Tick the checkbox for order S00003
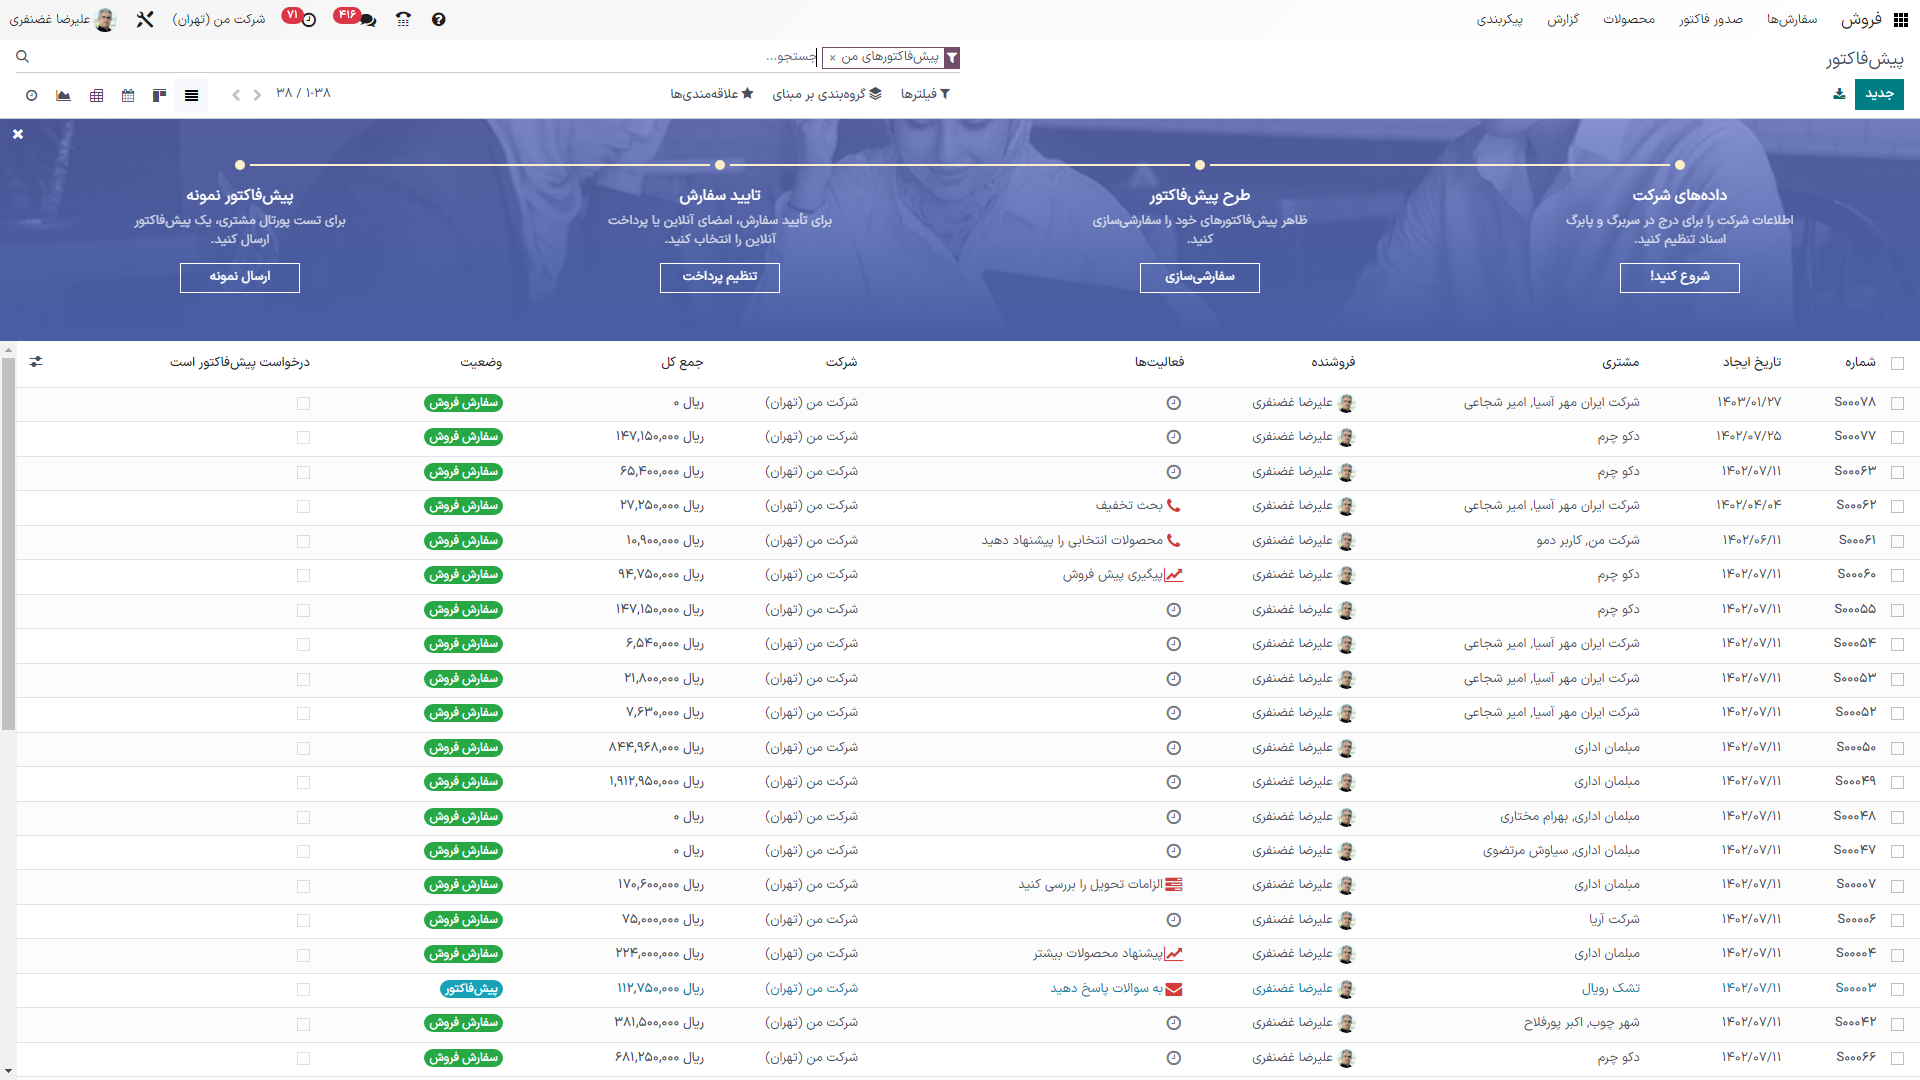 pyautogui.click(x=1897, y=989)
